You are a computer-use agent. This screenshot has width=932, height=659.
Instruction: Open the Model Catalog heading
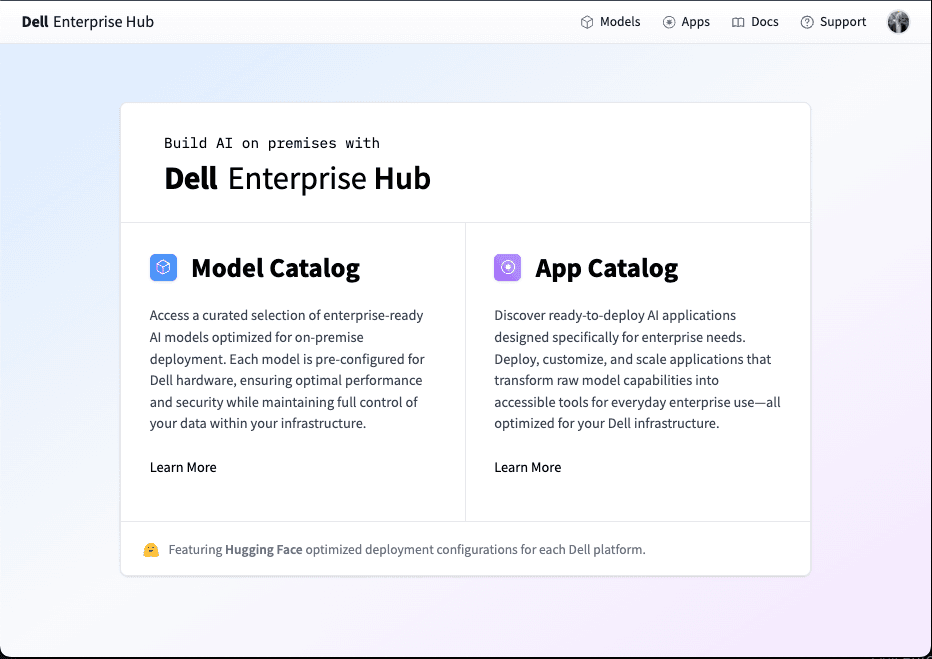point(276,268)
